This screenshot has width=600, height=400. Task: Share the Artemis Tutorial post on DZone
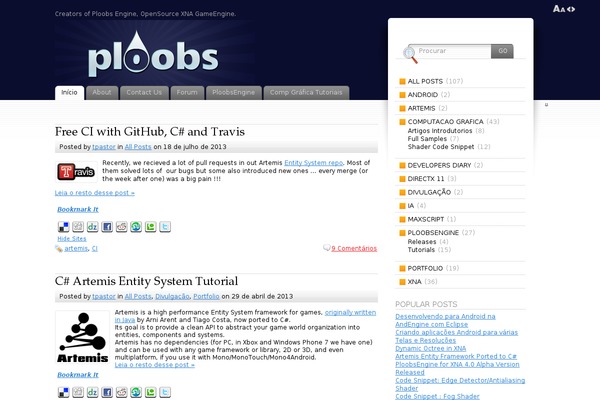(x=93, y=392)
